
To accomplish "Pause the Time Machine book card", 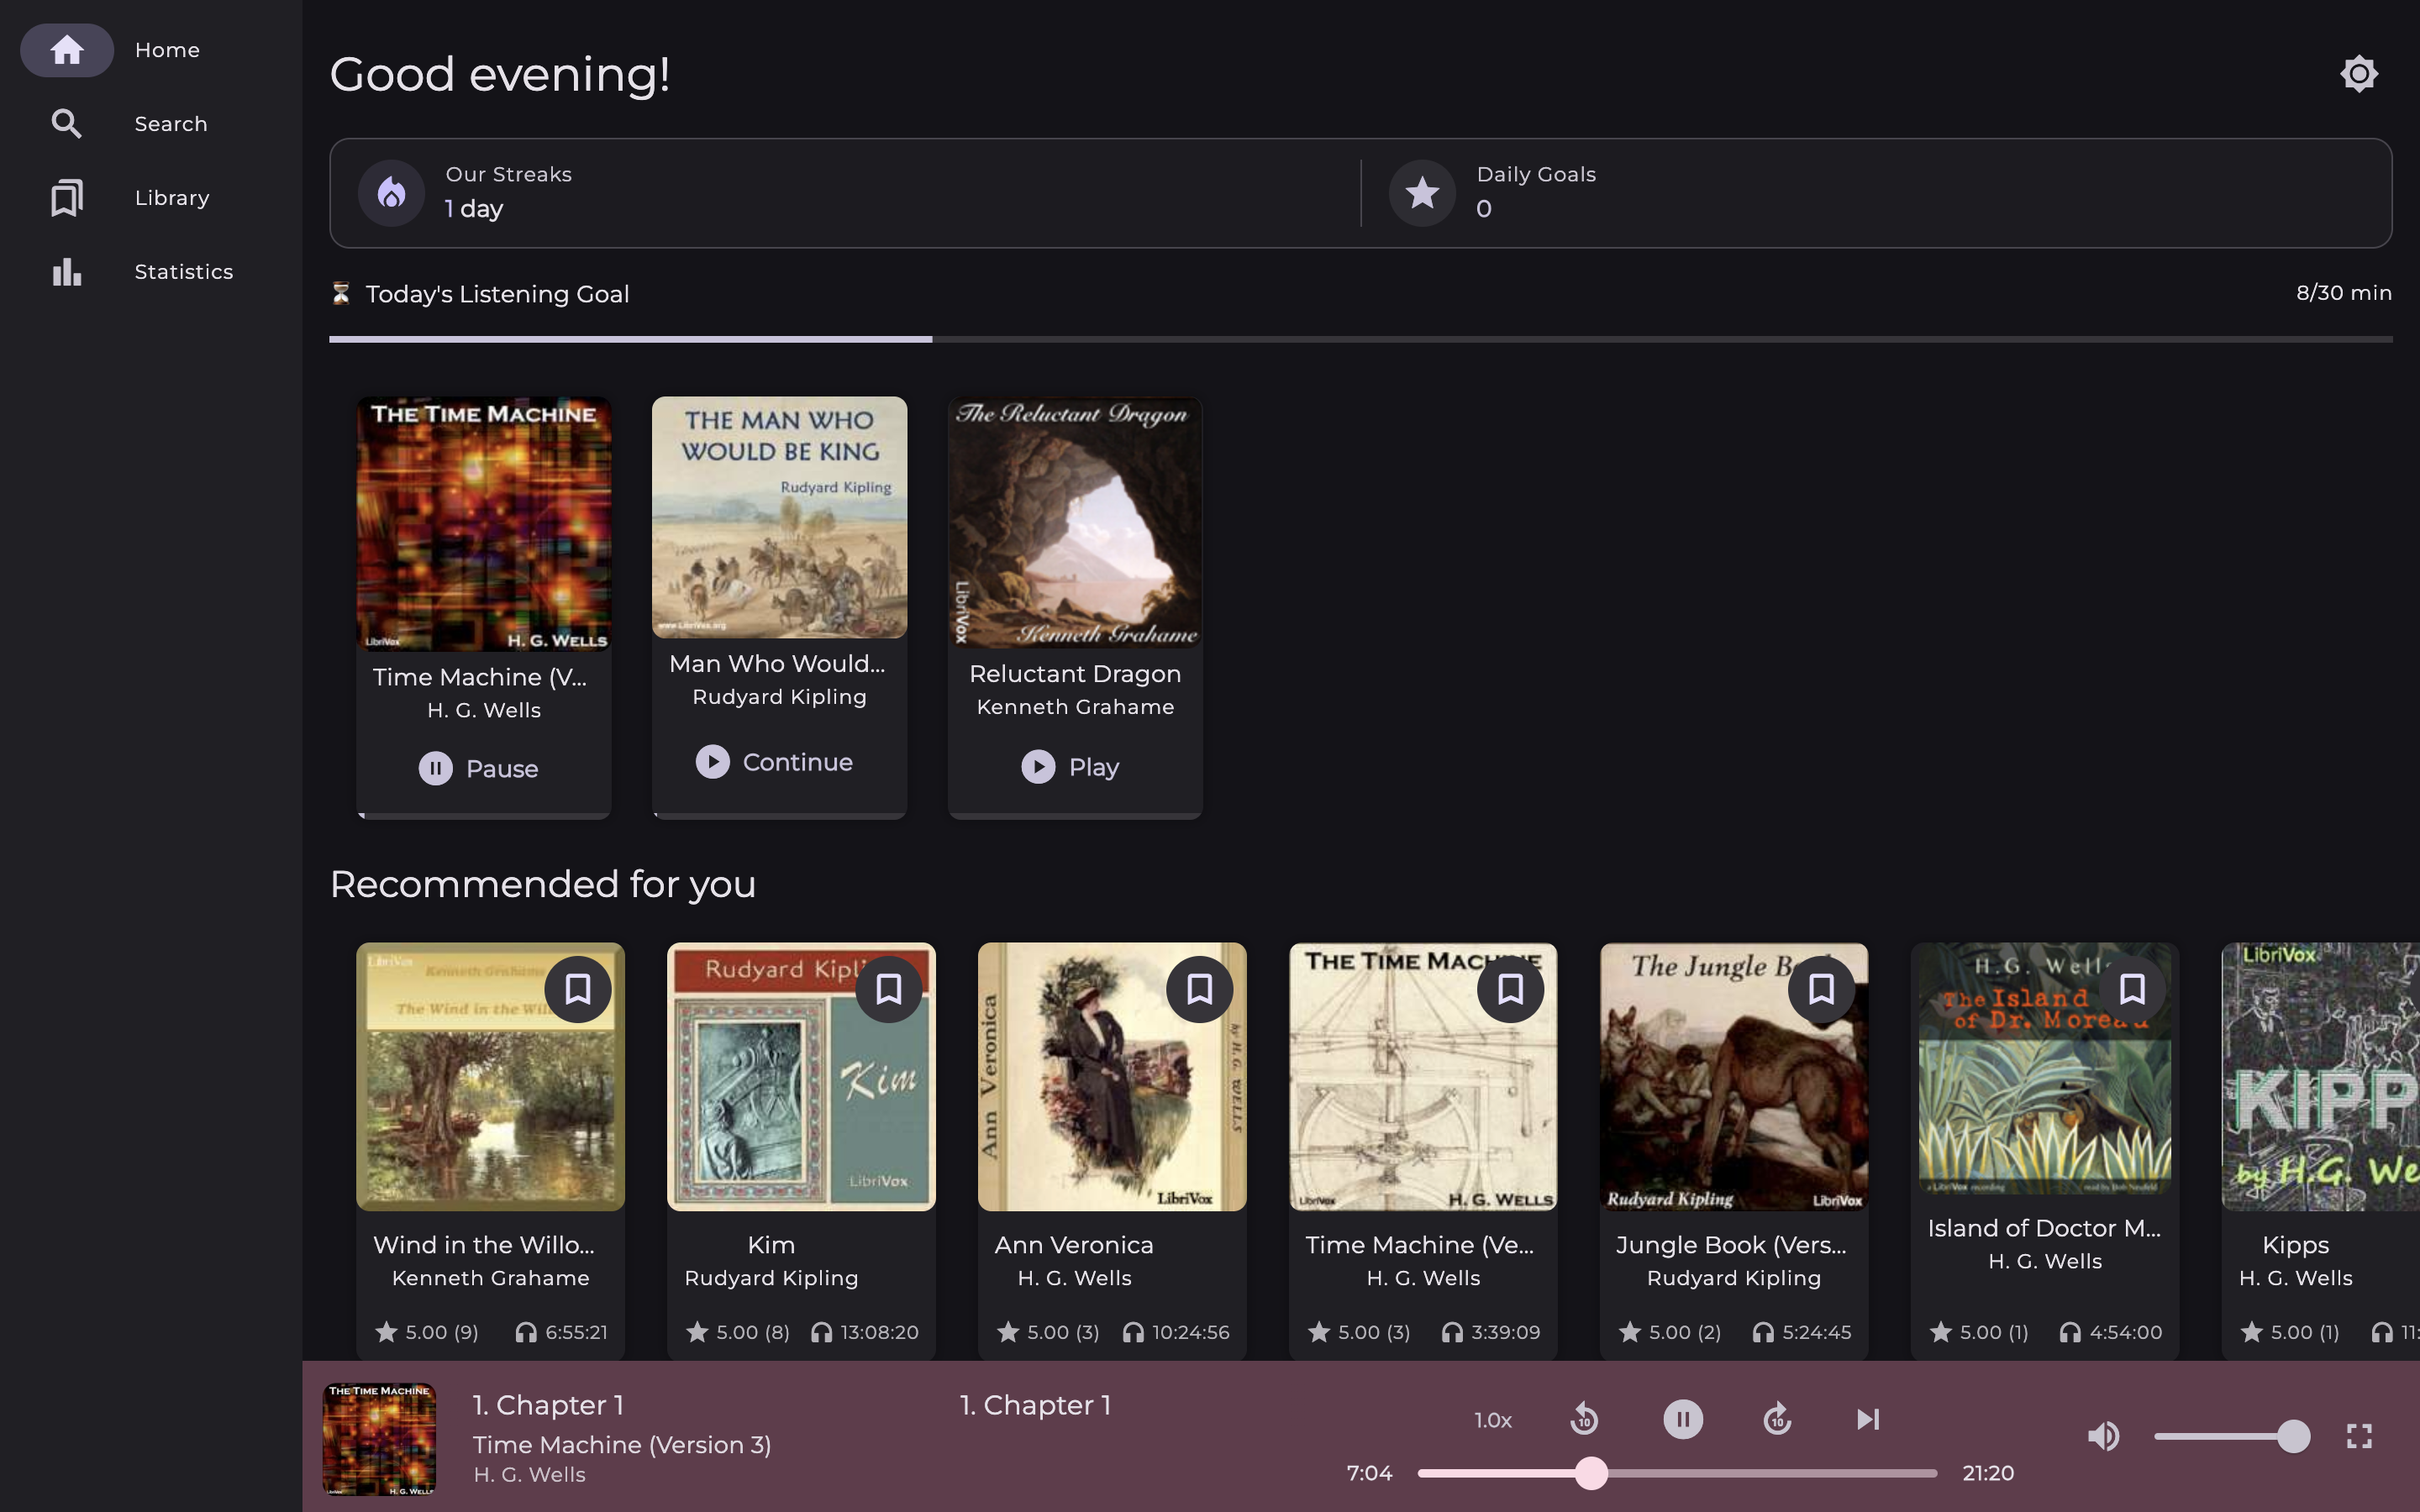I will tap(479, 769).
